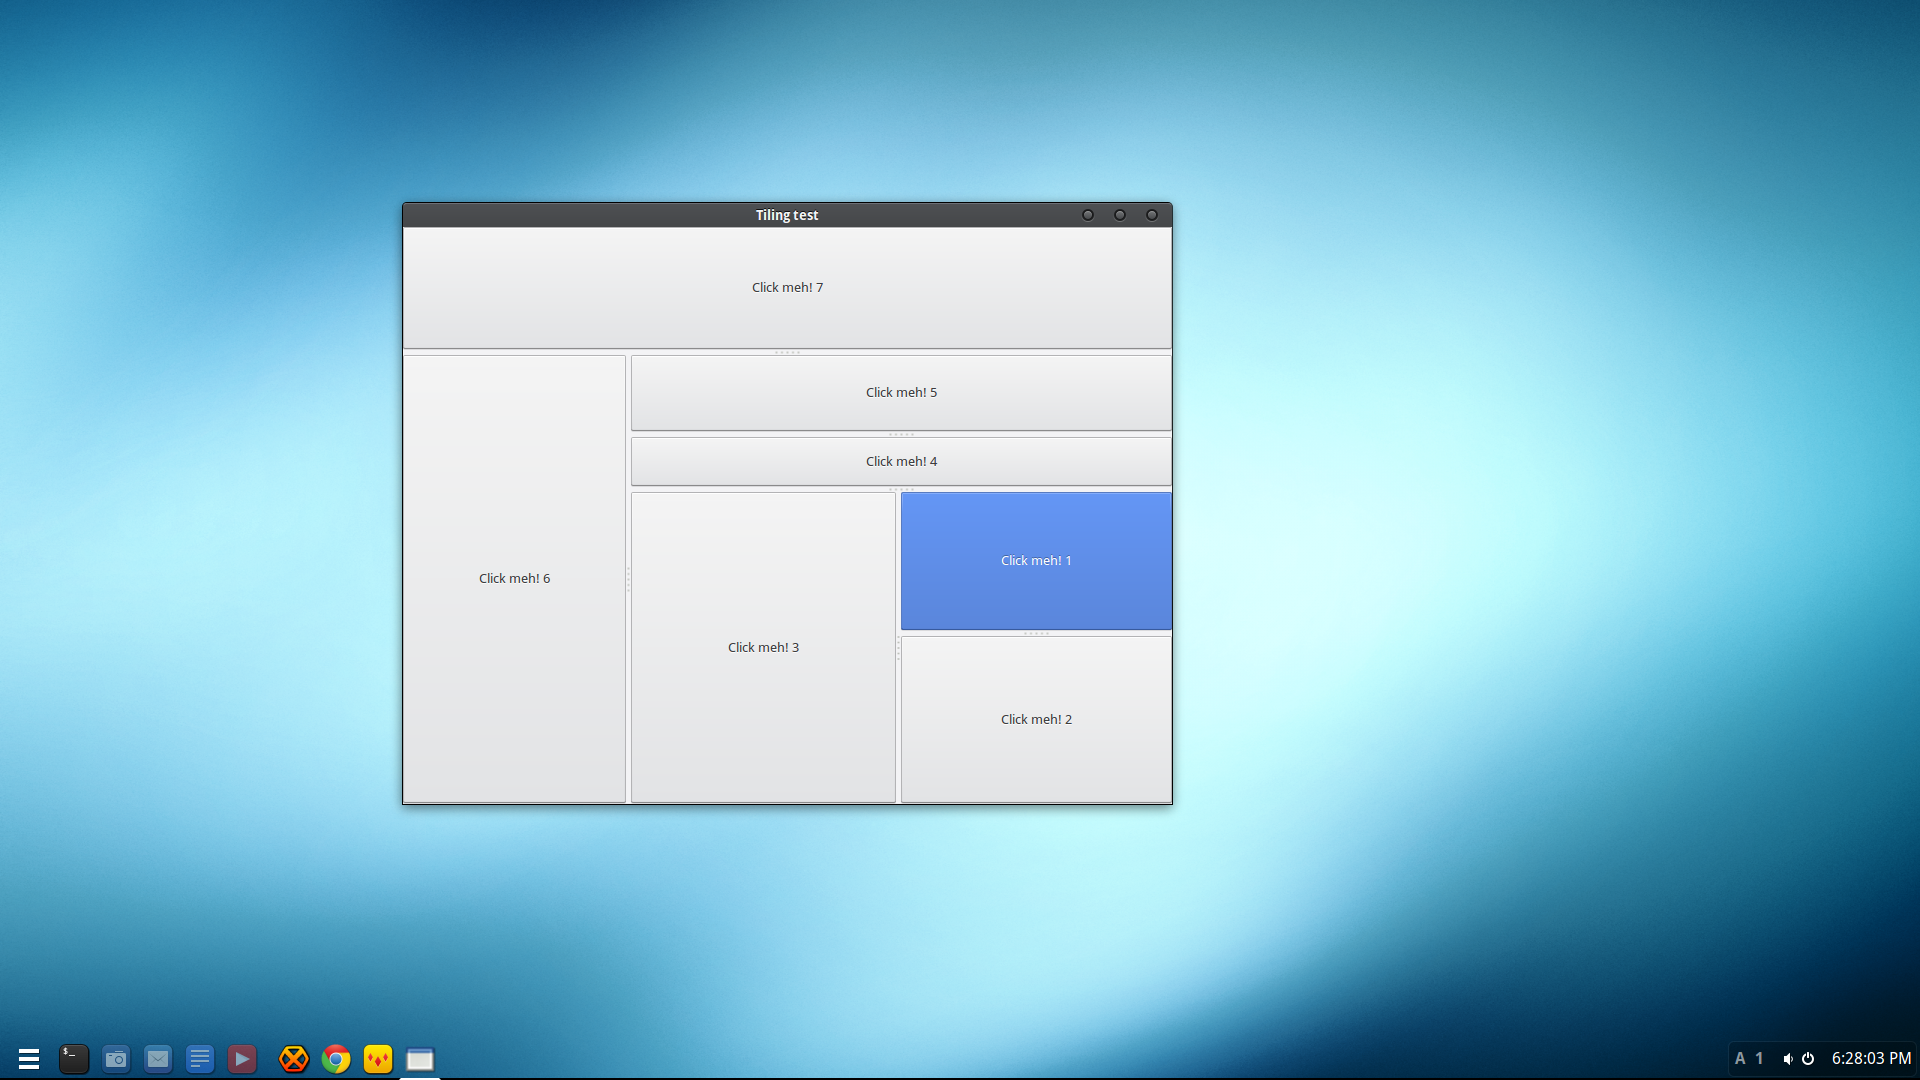
Task: Launch the terminal from the taskbar
Action: 74,1059
